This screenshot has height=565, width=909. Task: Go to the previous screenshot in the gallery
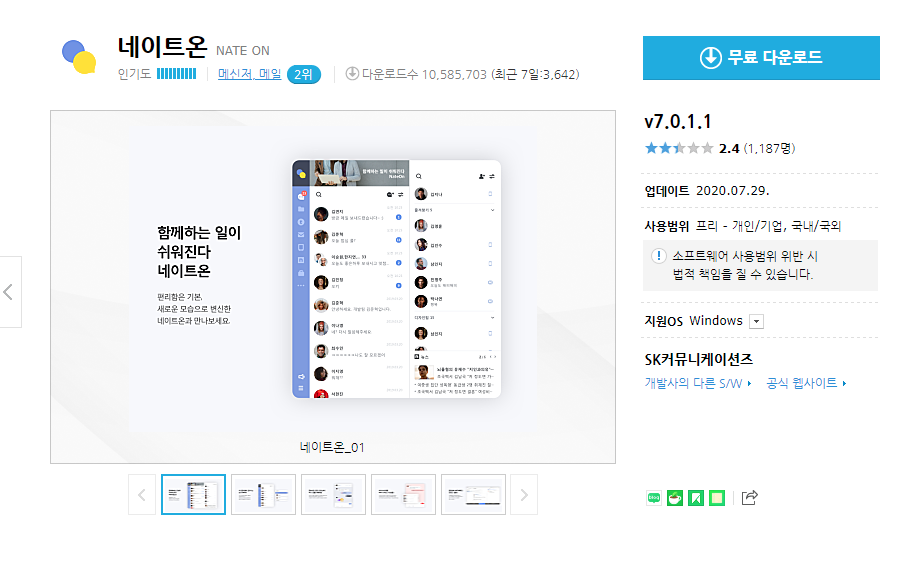(10, 291)
